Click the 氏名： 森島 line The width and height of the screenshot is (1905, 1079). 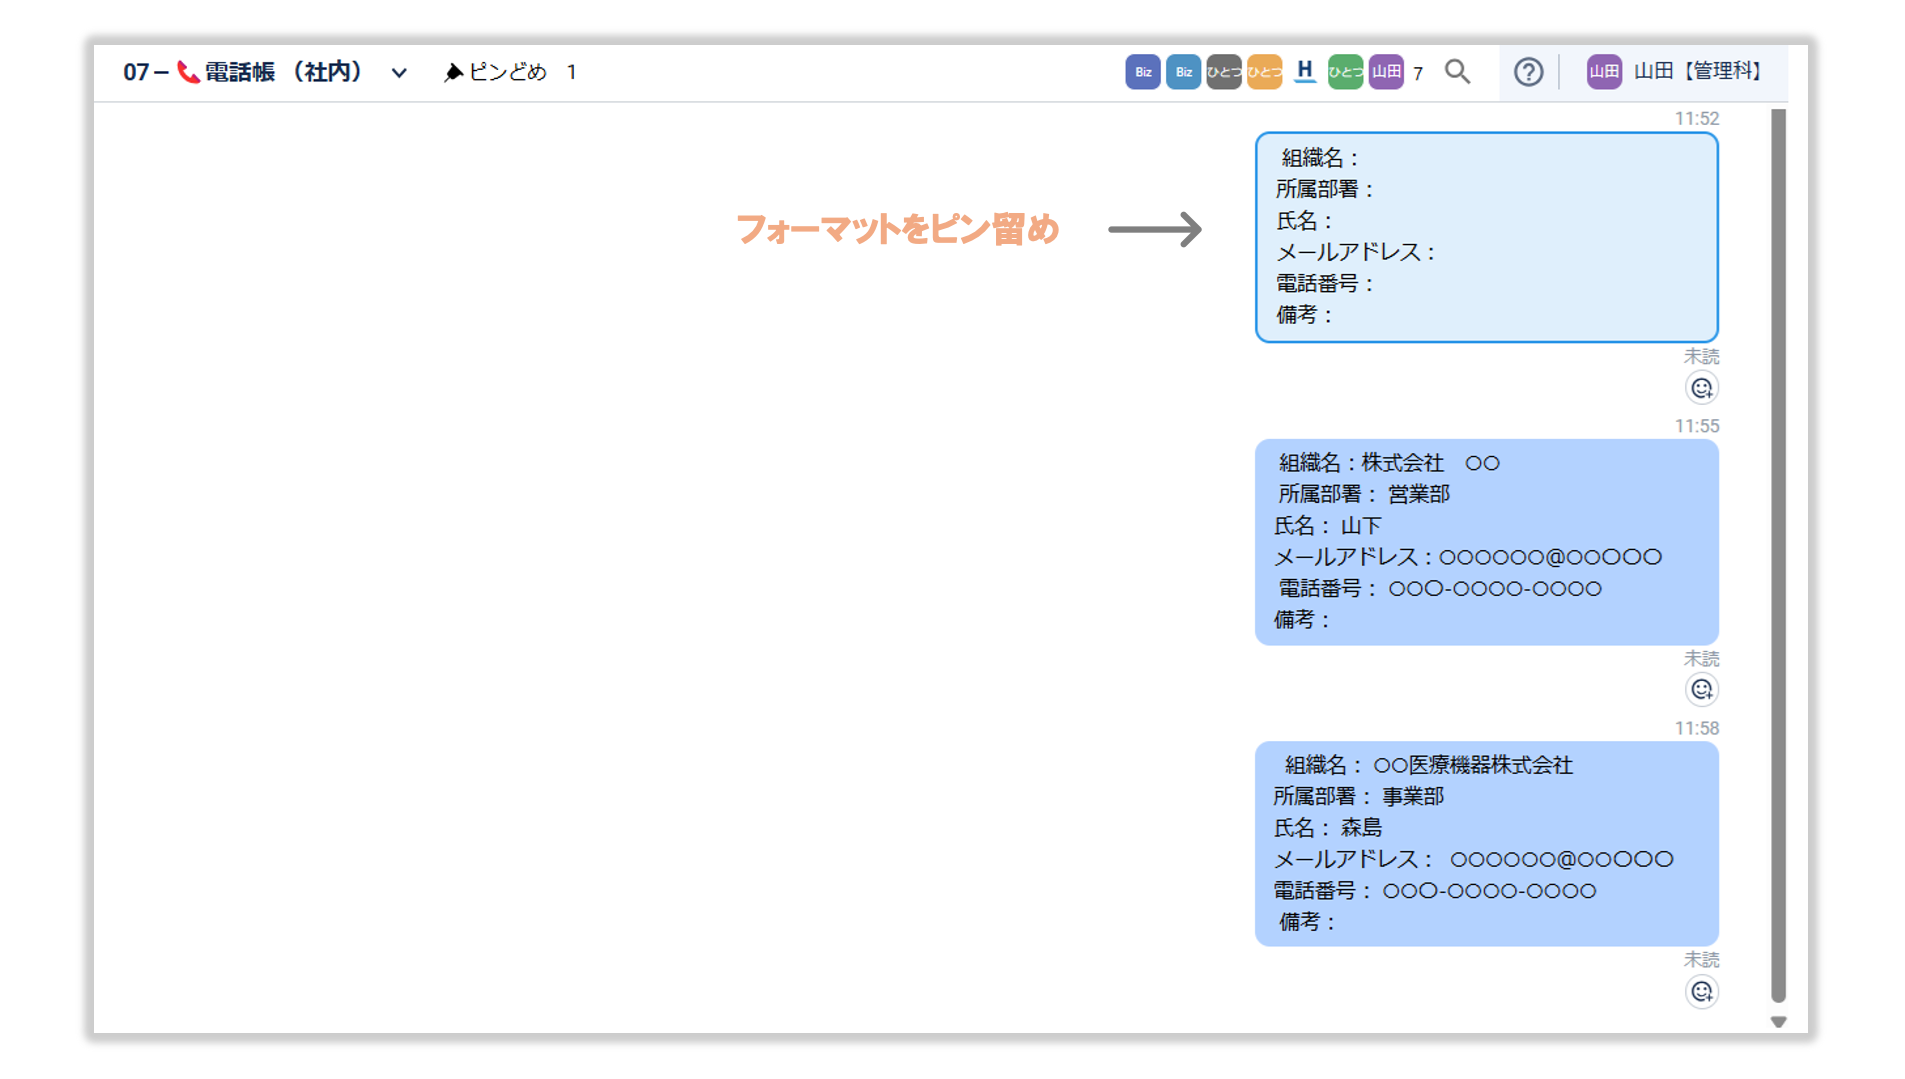tap(1328, 828)
